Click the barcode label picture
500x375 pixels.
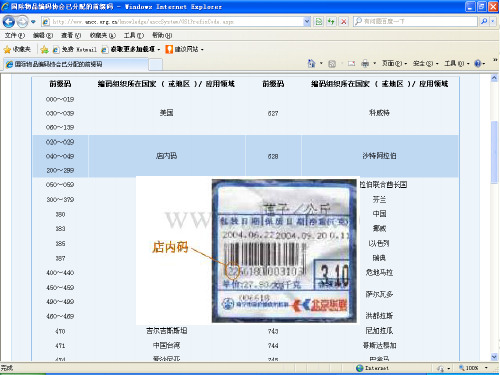pos(284,251)
